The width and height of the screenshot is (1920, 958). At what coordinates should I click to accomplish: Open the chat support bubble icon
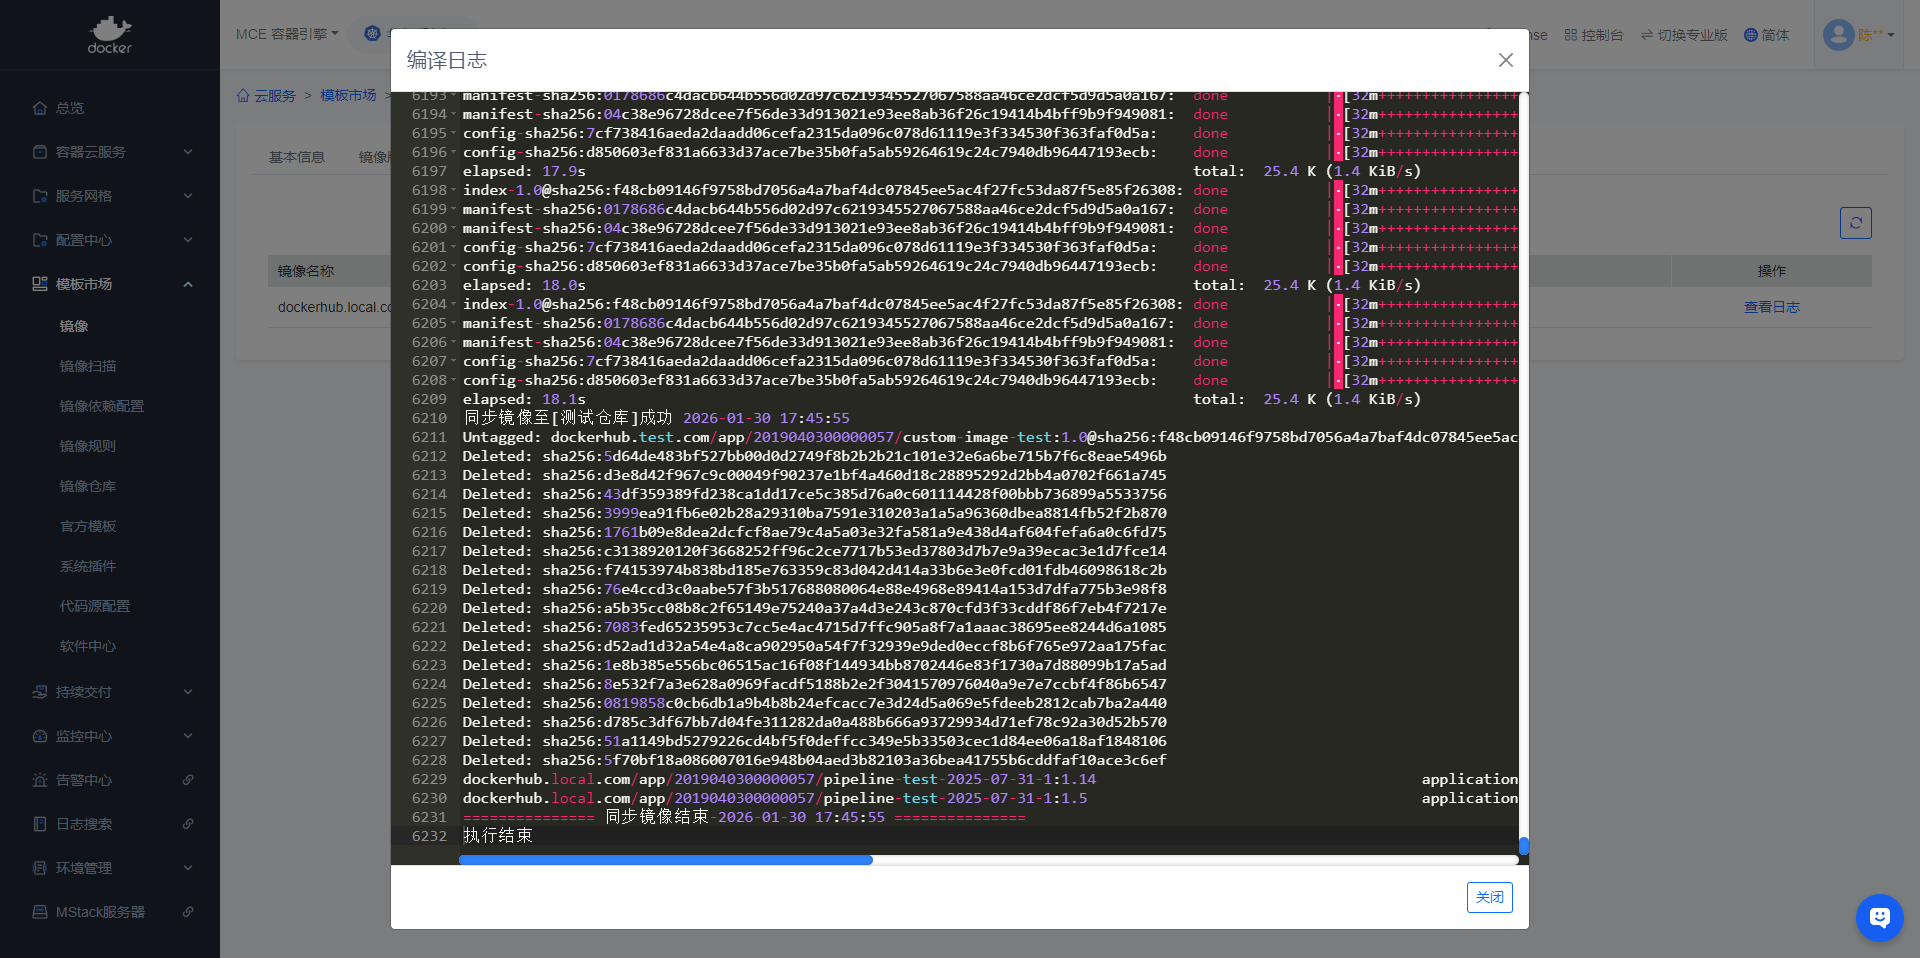[1879, 917]
